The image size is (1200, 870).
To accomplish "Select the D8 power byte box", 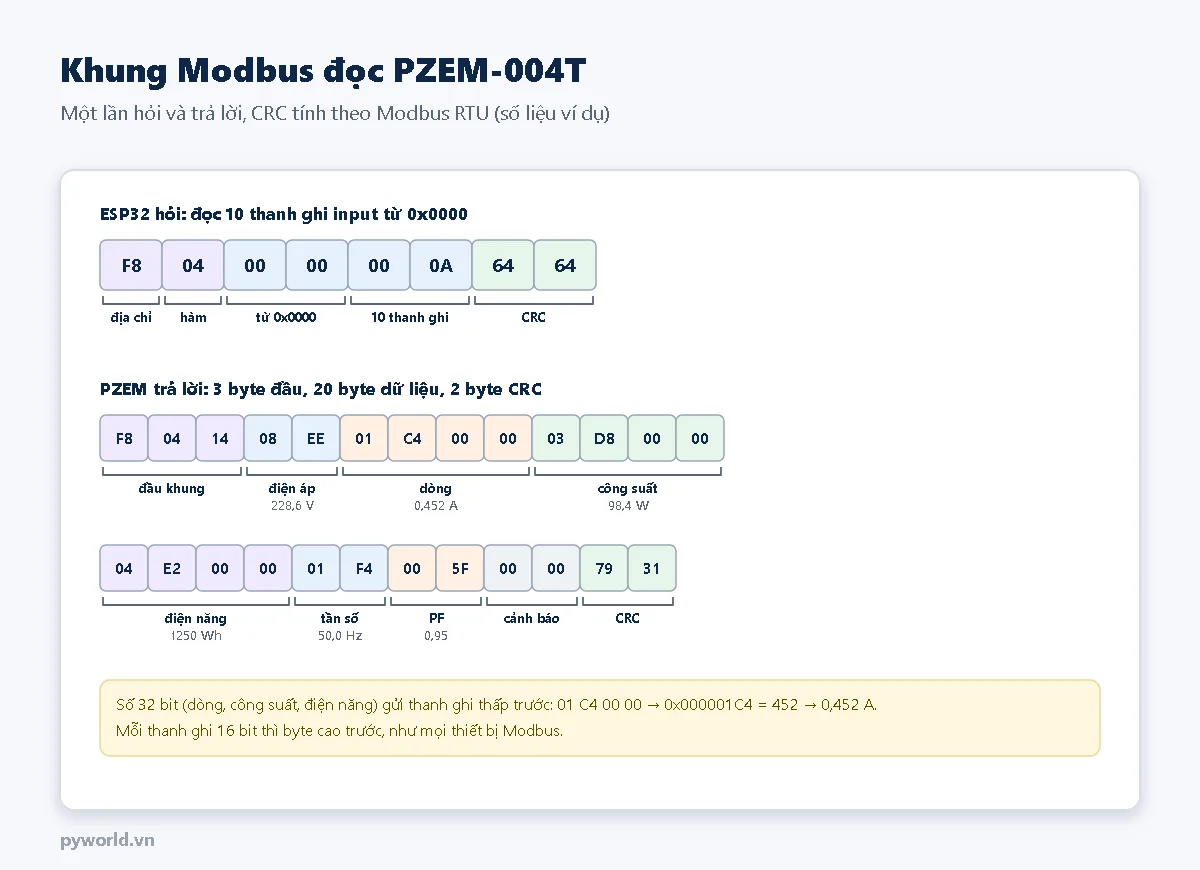I will pyautogui.click(x=604, y=438).
